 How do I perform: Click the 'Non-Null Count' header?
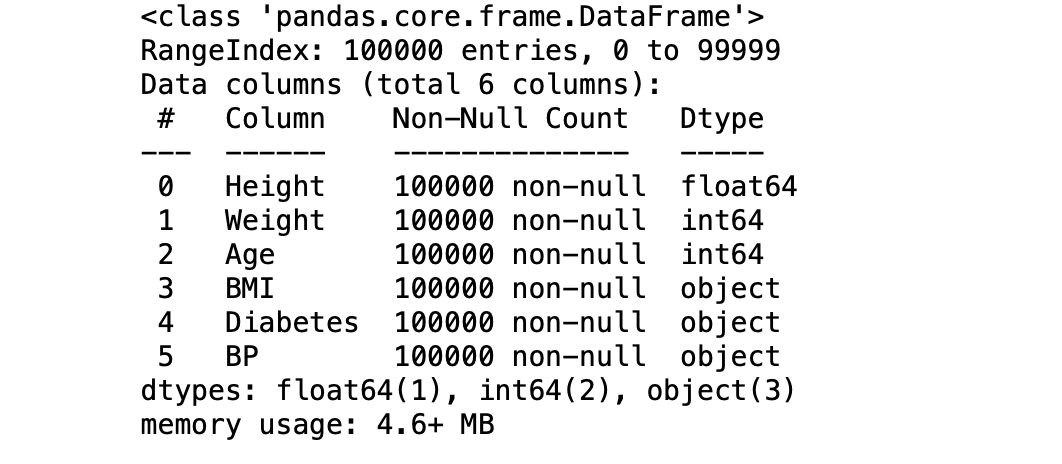[511, 119]
